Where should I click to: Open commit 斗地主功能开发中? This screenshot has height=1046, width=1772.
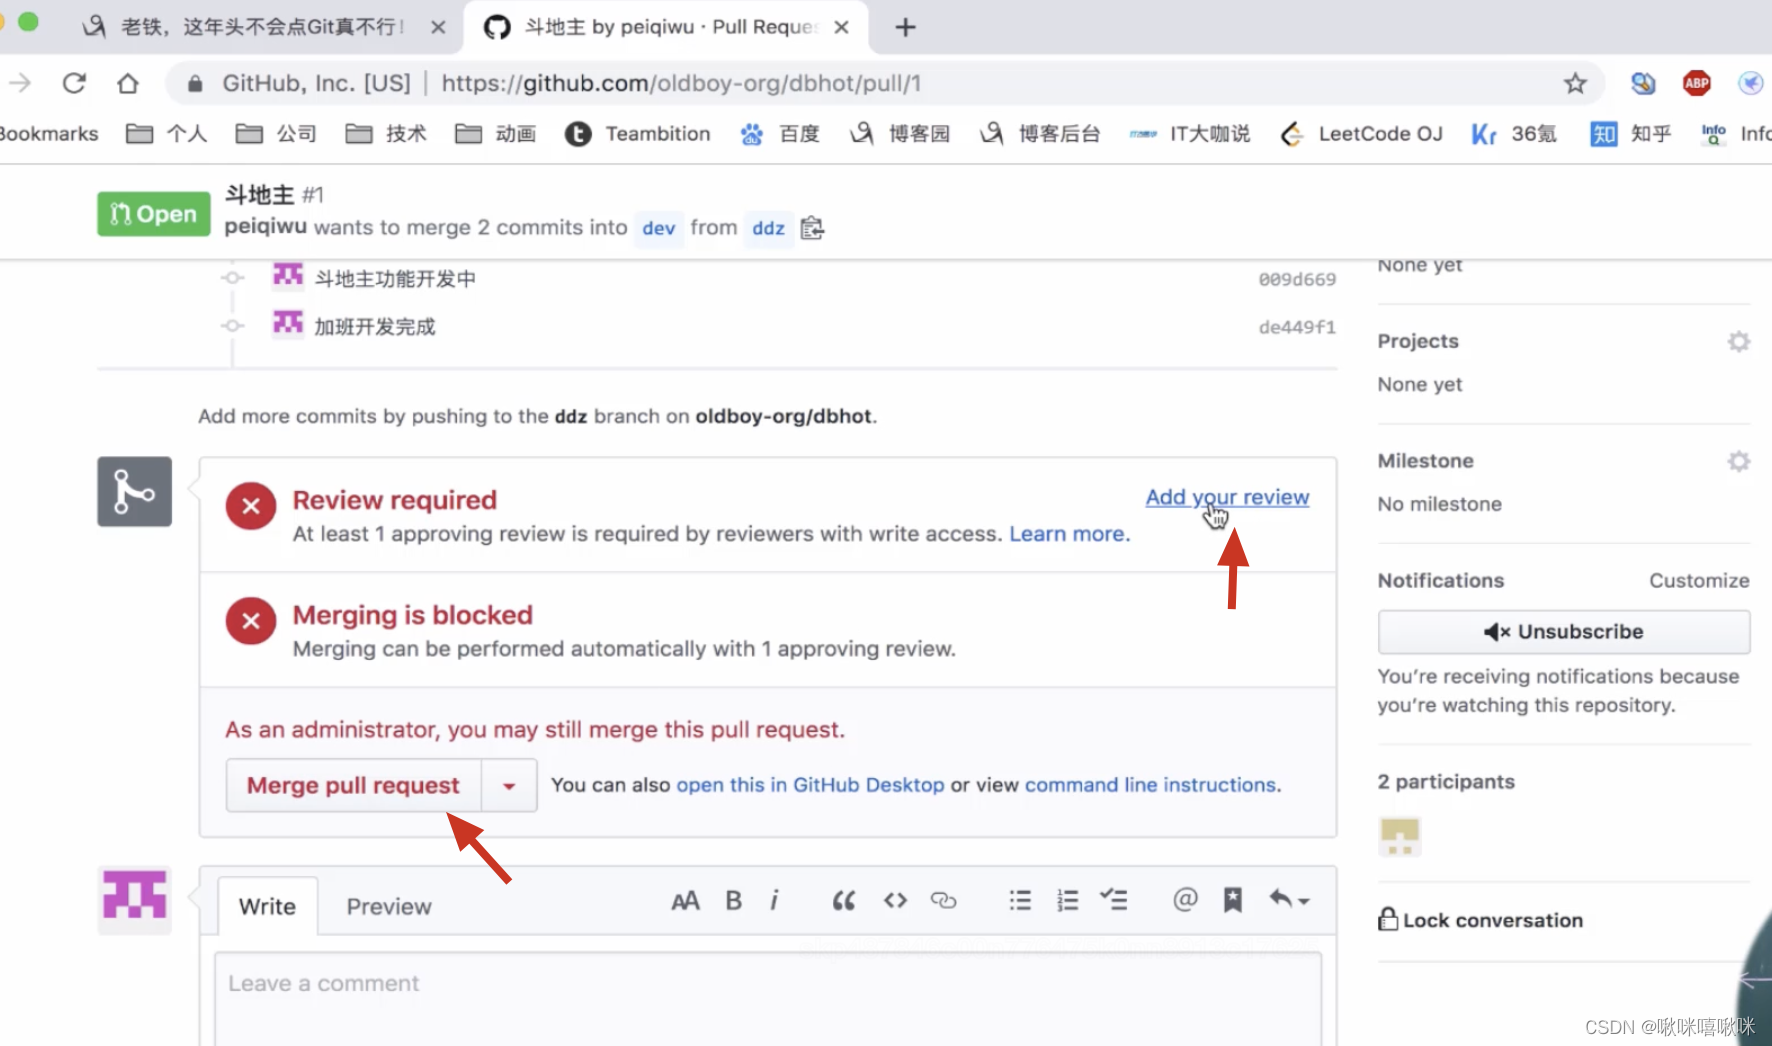(395, 279)
